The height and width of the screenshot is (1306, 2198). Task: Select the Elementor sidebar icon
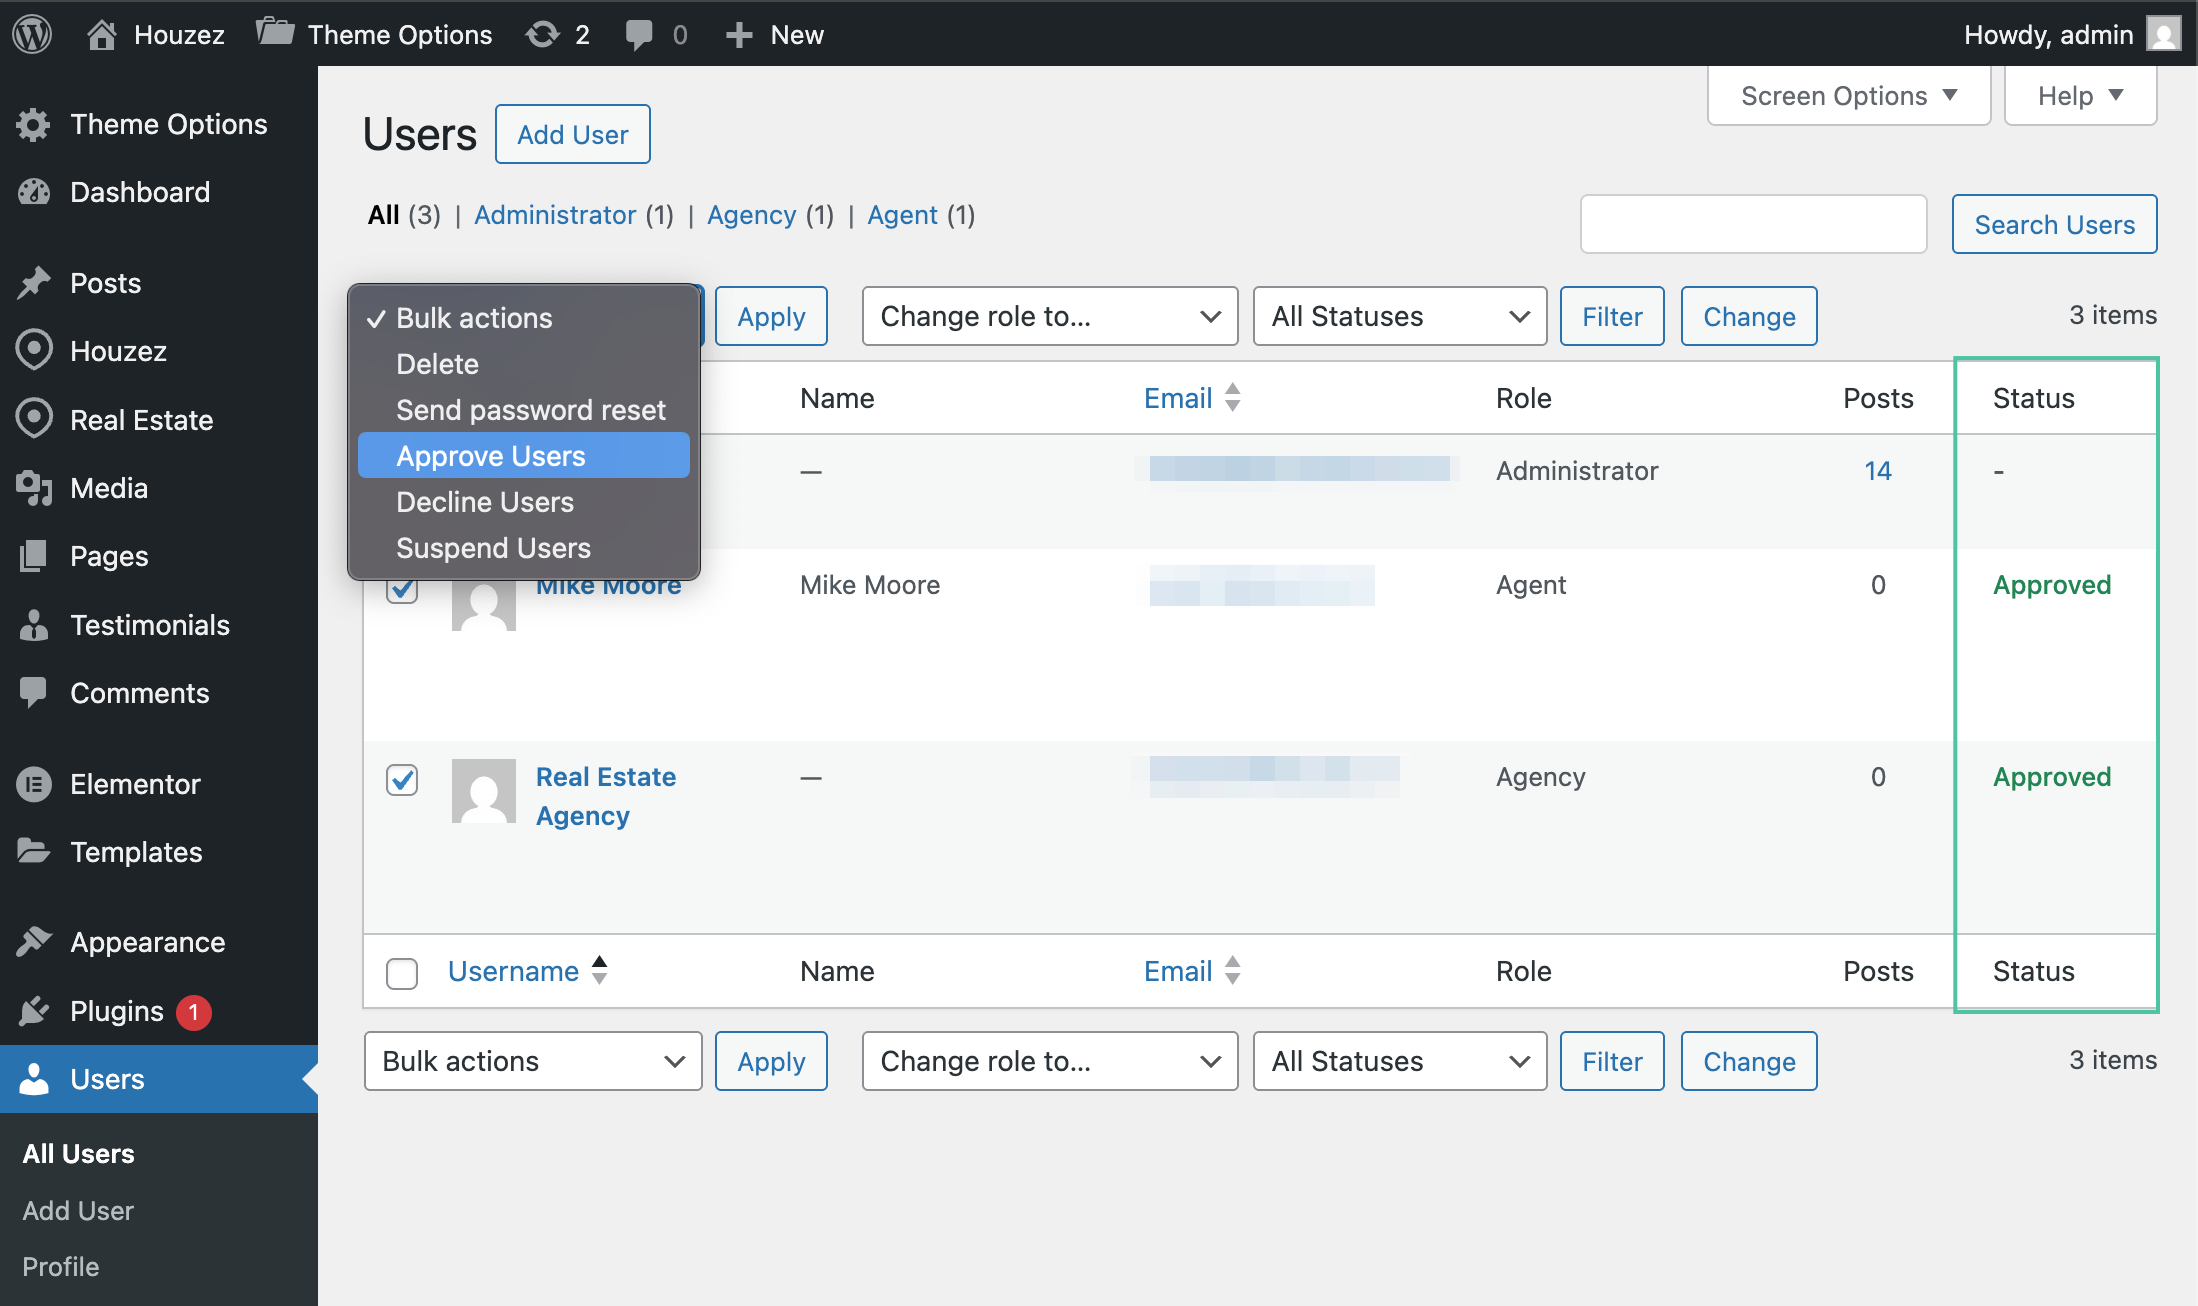point(34,784)
